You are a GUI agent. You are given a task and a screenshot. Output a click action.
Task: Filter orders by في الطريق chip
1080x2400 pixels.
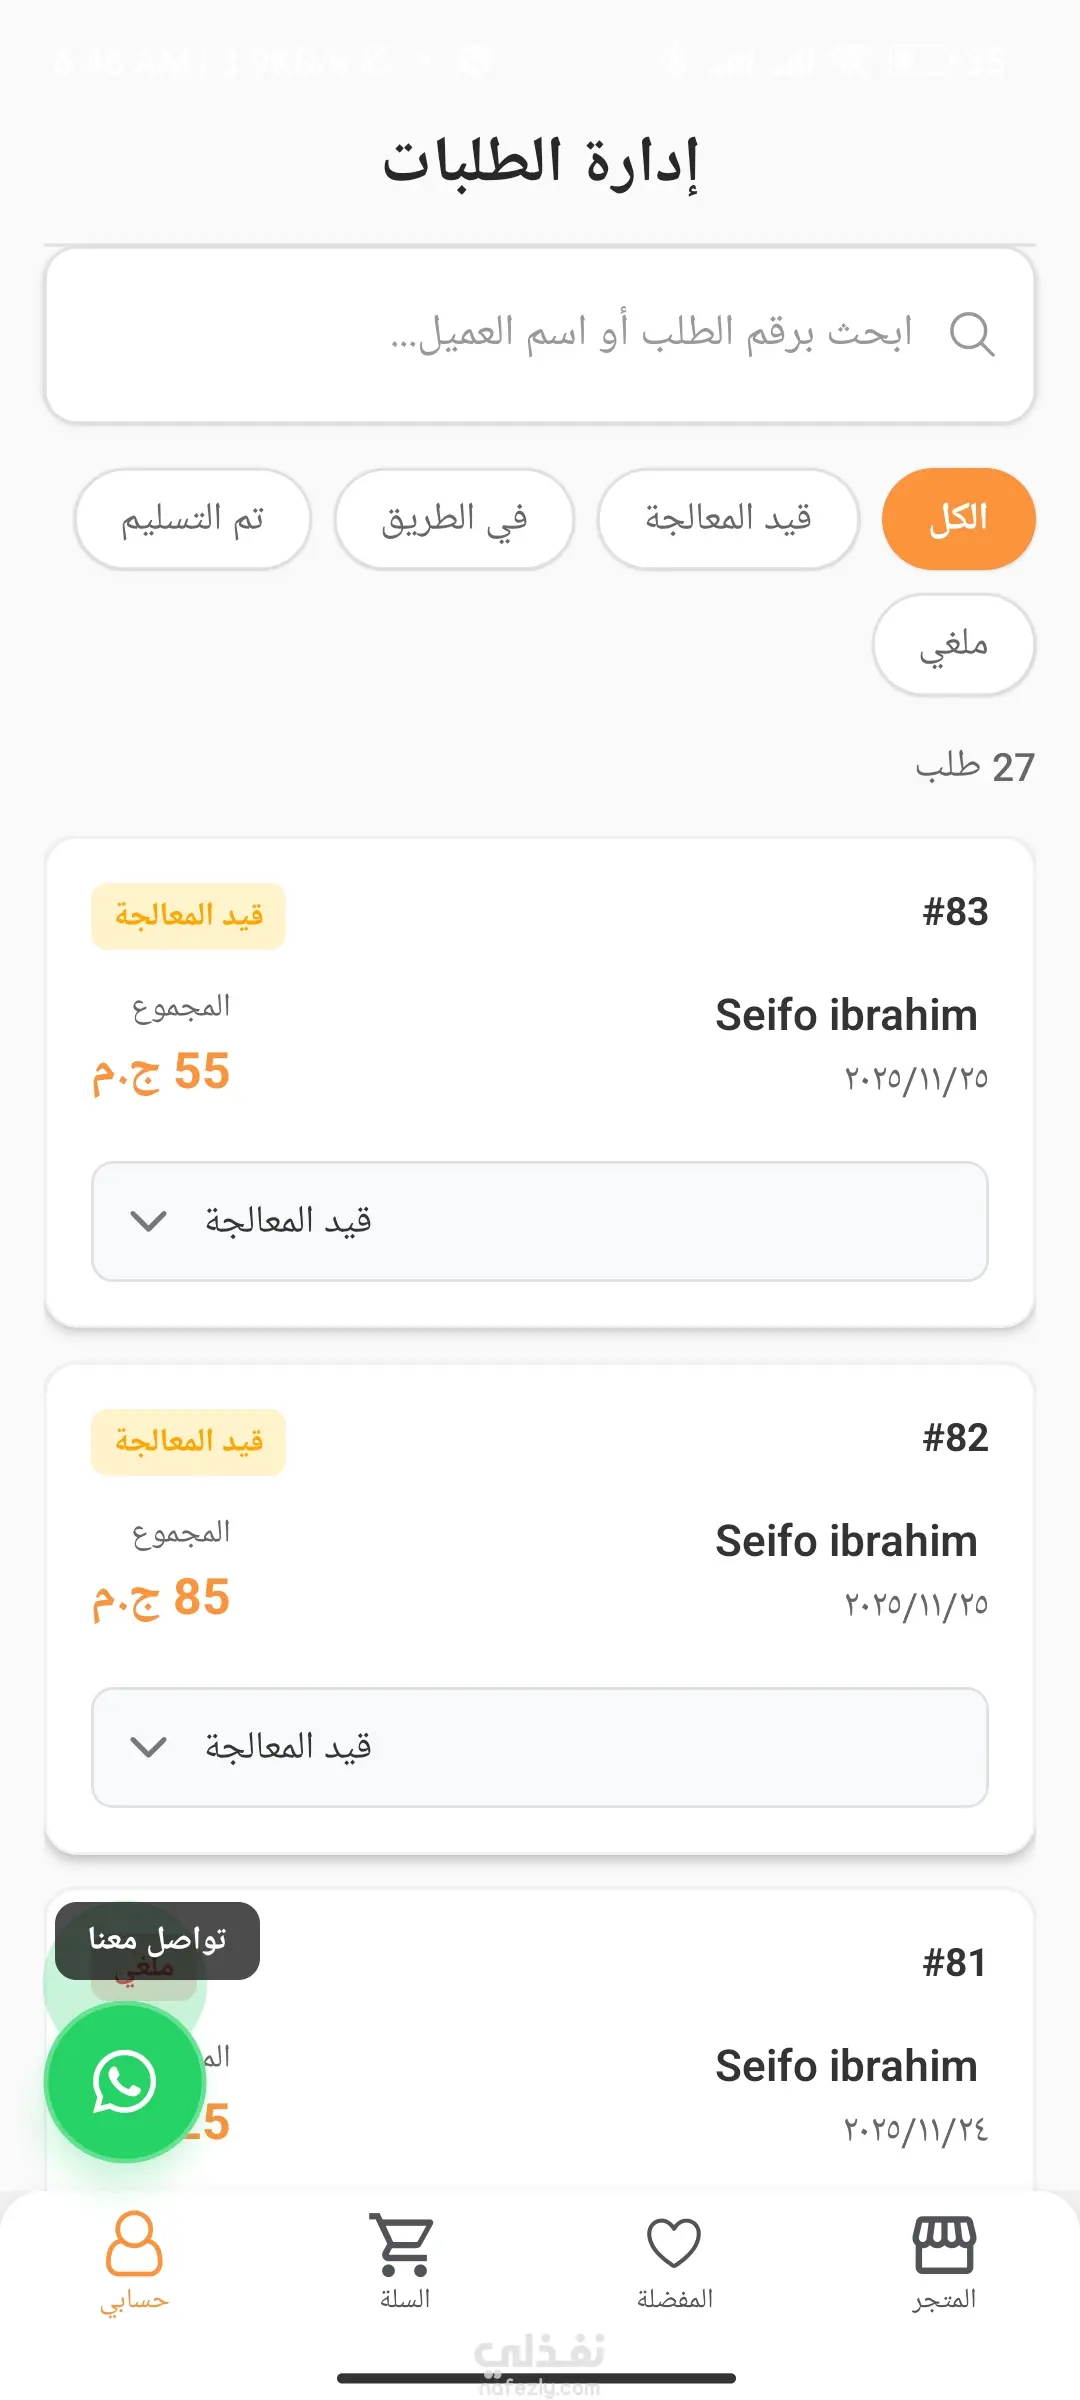[x=454, y=519]
